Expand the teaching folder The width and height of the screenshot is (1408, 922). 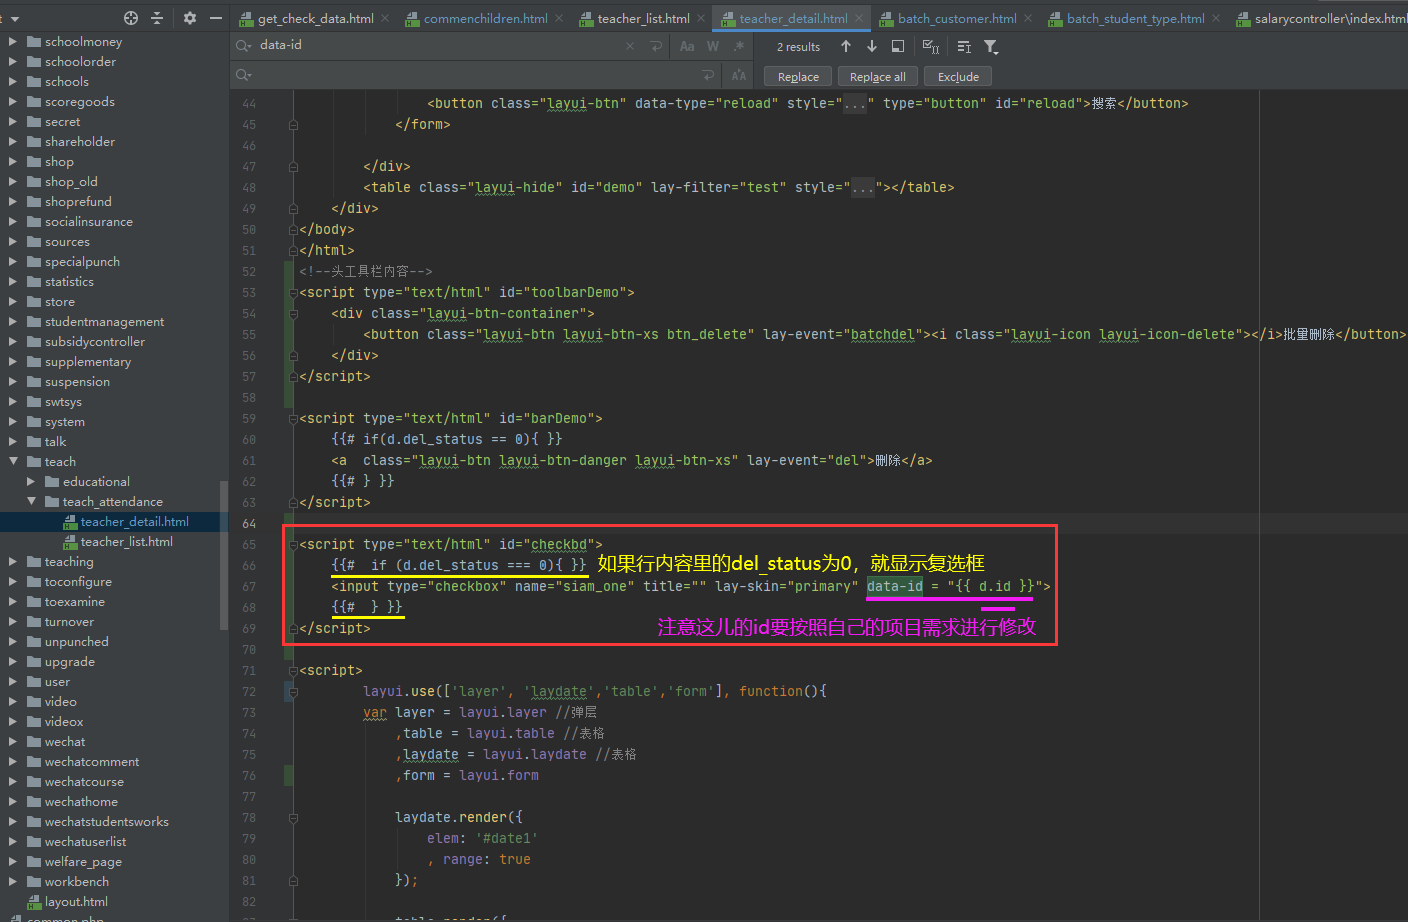[x=13, y=561]
